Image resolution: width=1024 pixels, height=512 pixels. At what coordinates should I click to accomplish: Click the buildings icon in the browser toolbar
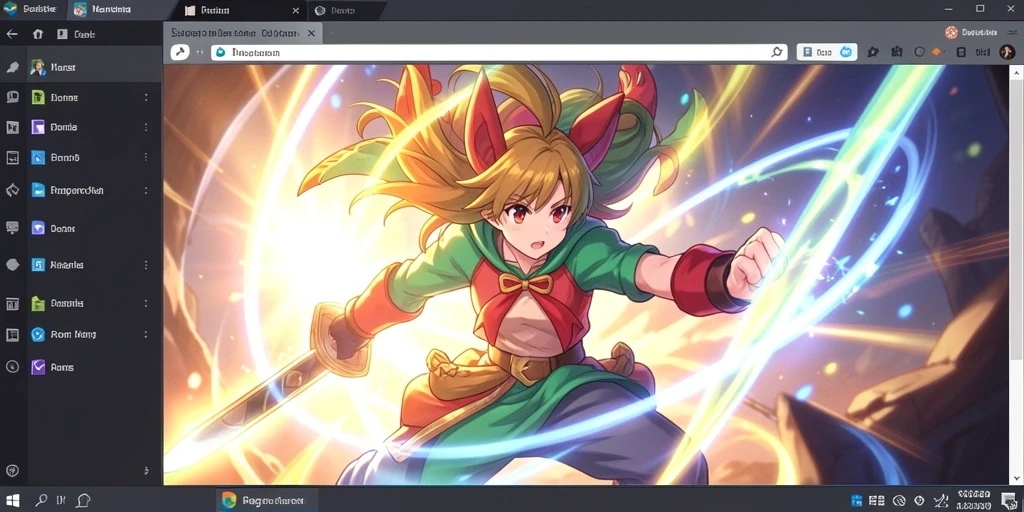(896, 52)
